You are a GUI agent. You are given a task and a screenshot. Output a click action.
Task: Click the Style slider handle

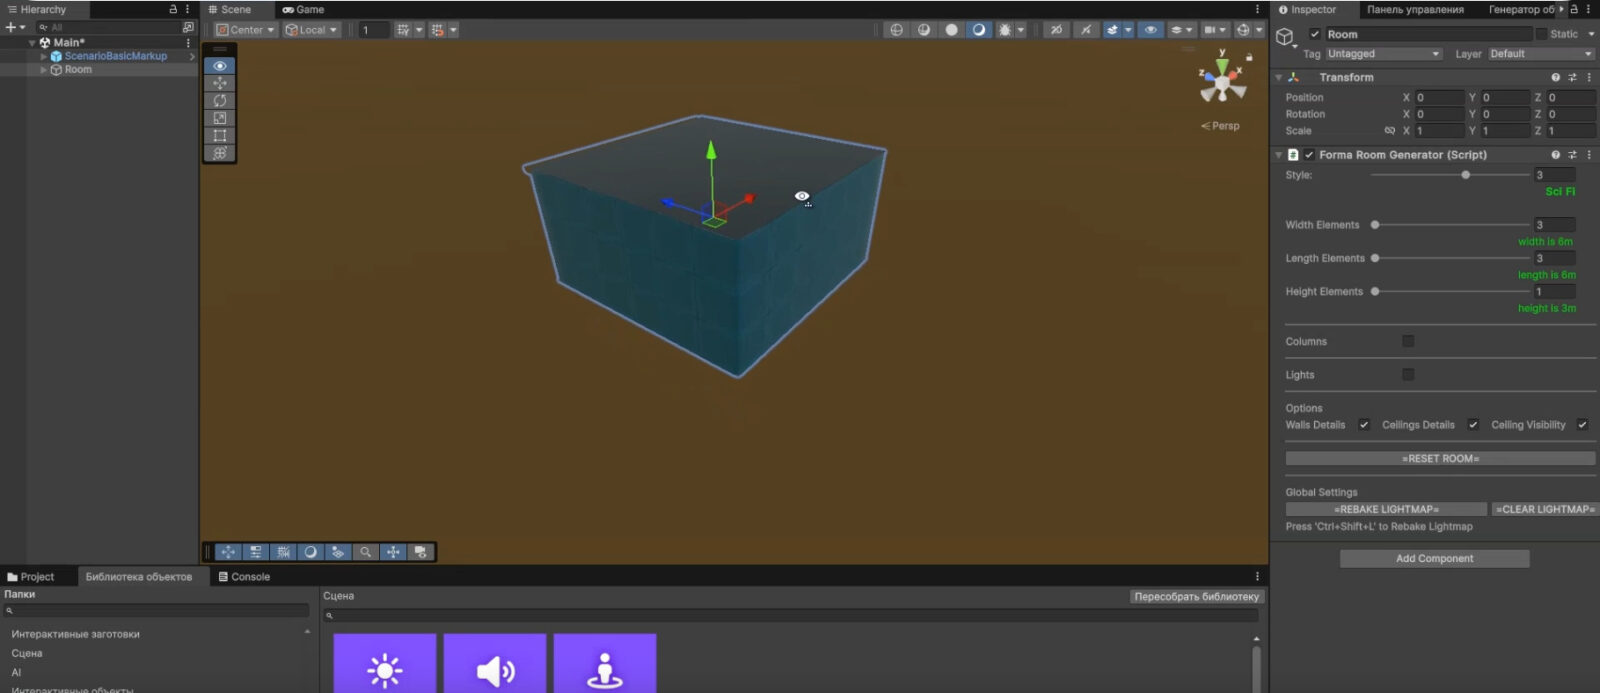point(1466,175)
